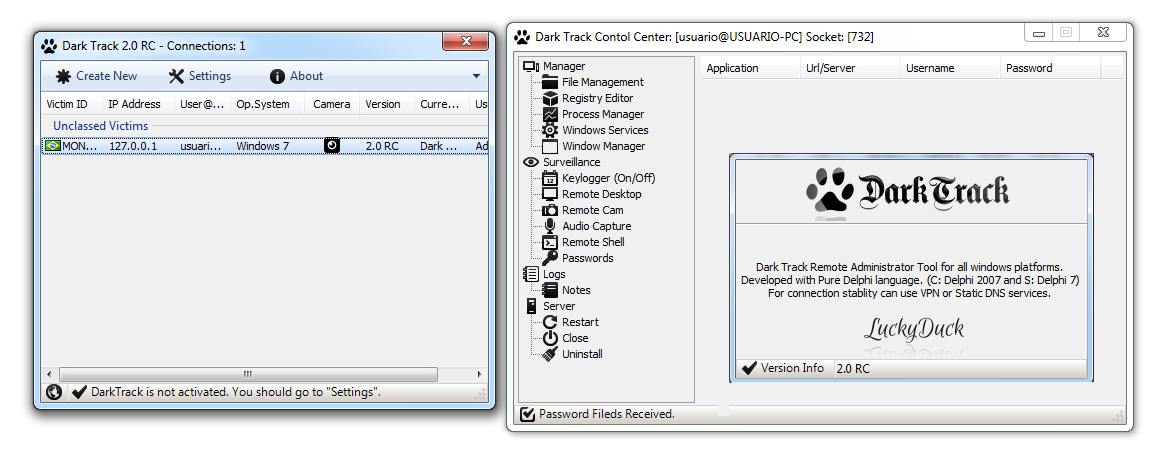
Task: Click the DarkTrack logo banner
Action: 908,192
